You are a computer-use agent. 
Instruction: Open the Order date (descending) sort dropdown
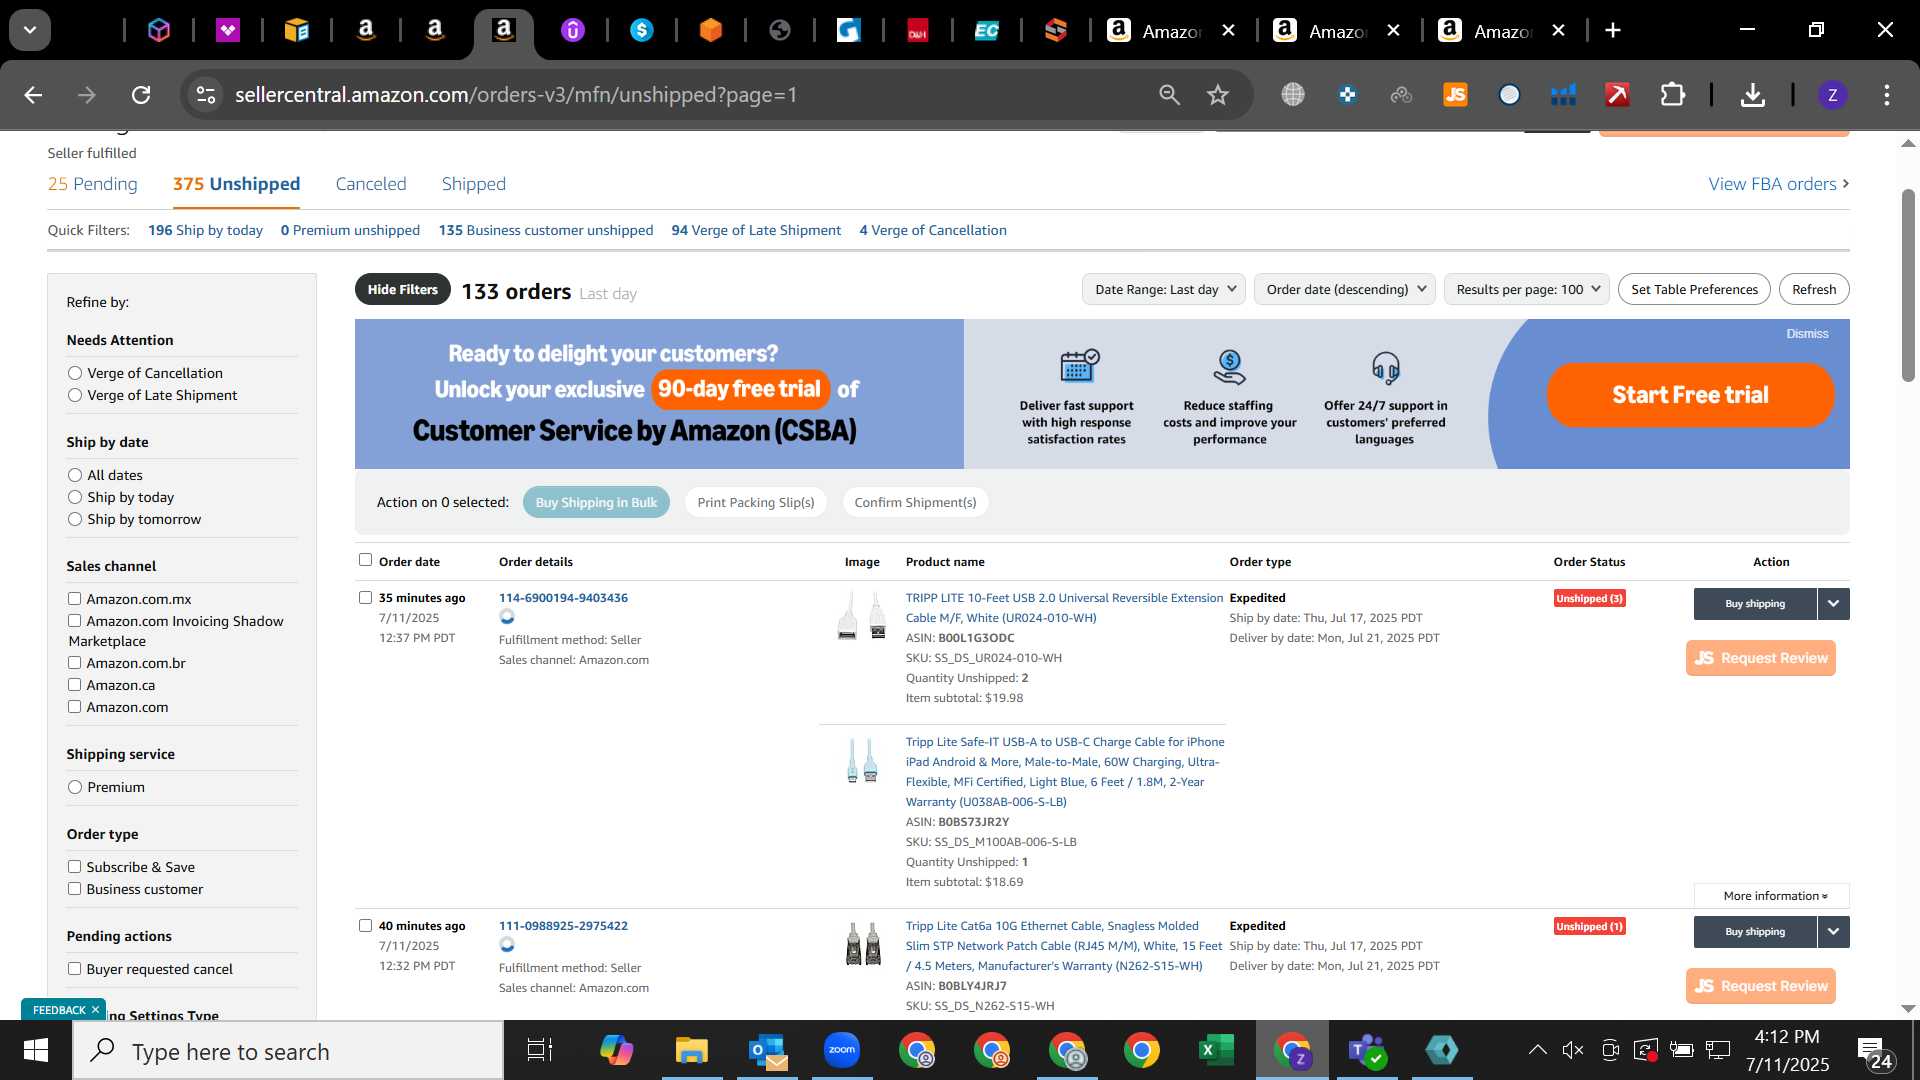(x=1345, y=289)
